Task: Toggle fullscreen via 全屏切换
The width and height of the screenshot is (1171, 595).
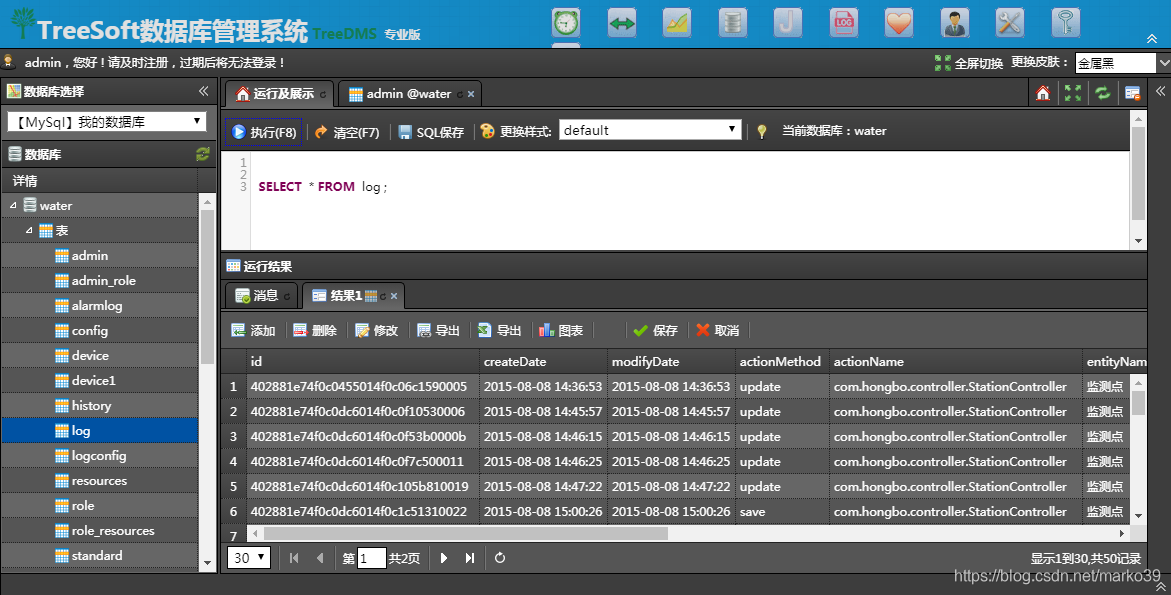Action: 969,63
